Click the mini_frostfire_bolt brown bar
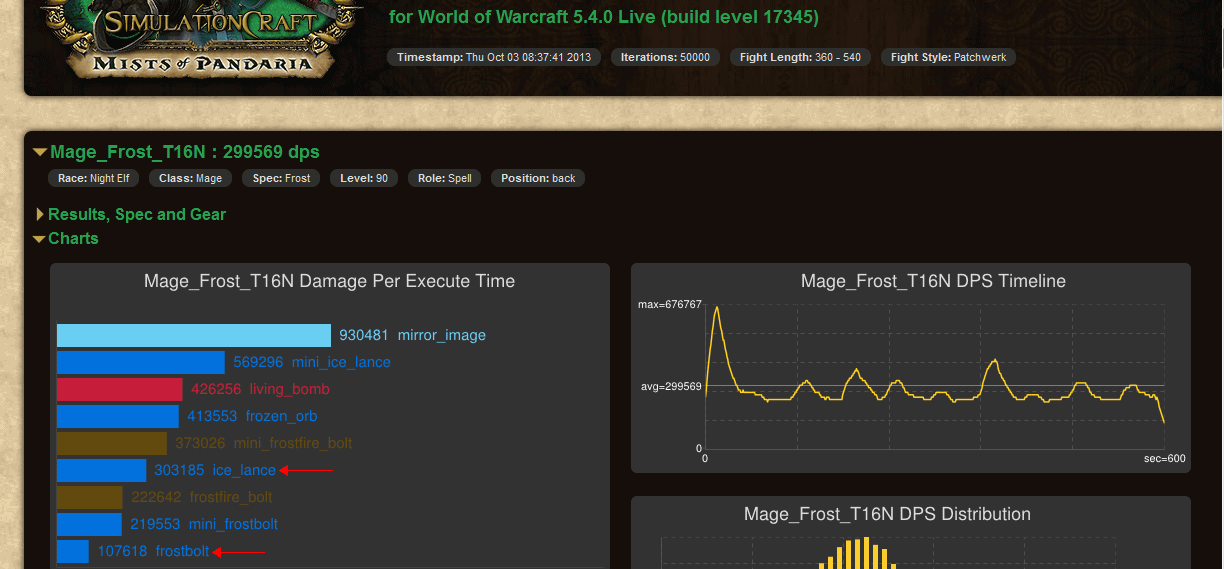 [112, 443]
